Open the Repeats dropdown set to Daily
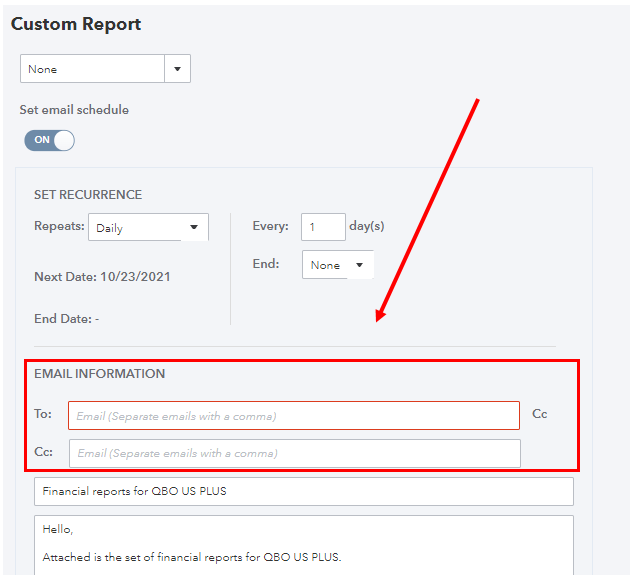The height and width of the screenshot is (575, 630). coord(148,227)
